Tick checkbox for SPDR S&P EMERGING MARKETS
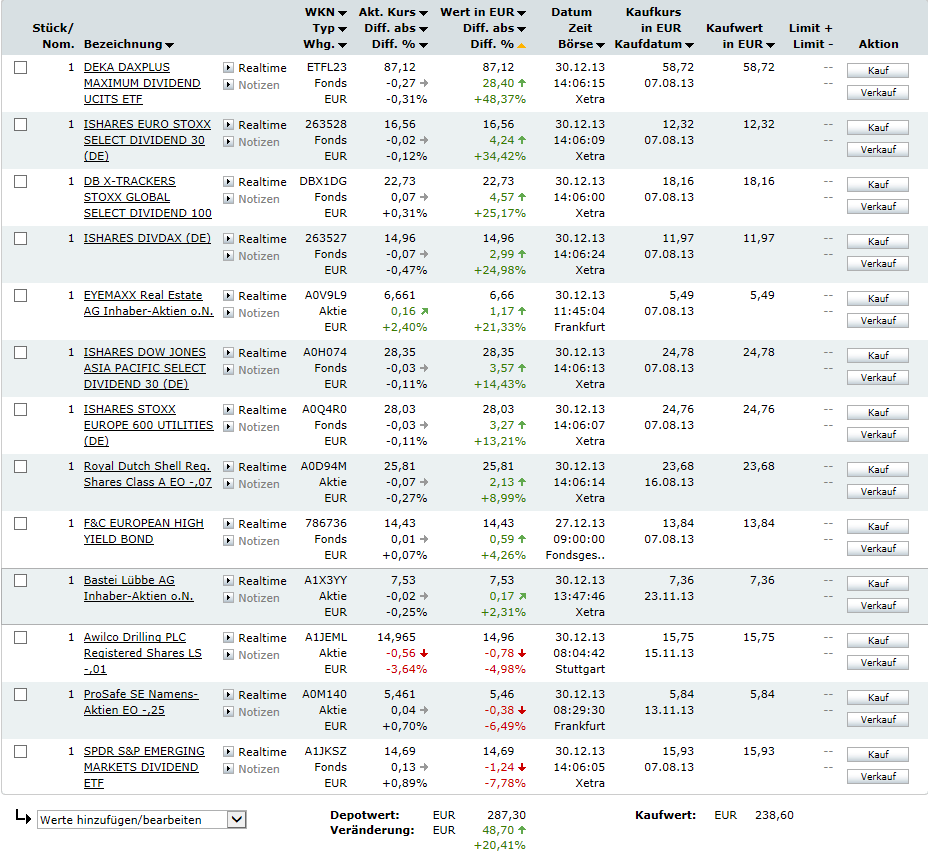 [21, 752]
